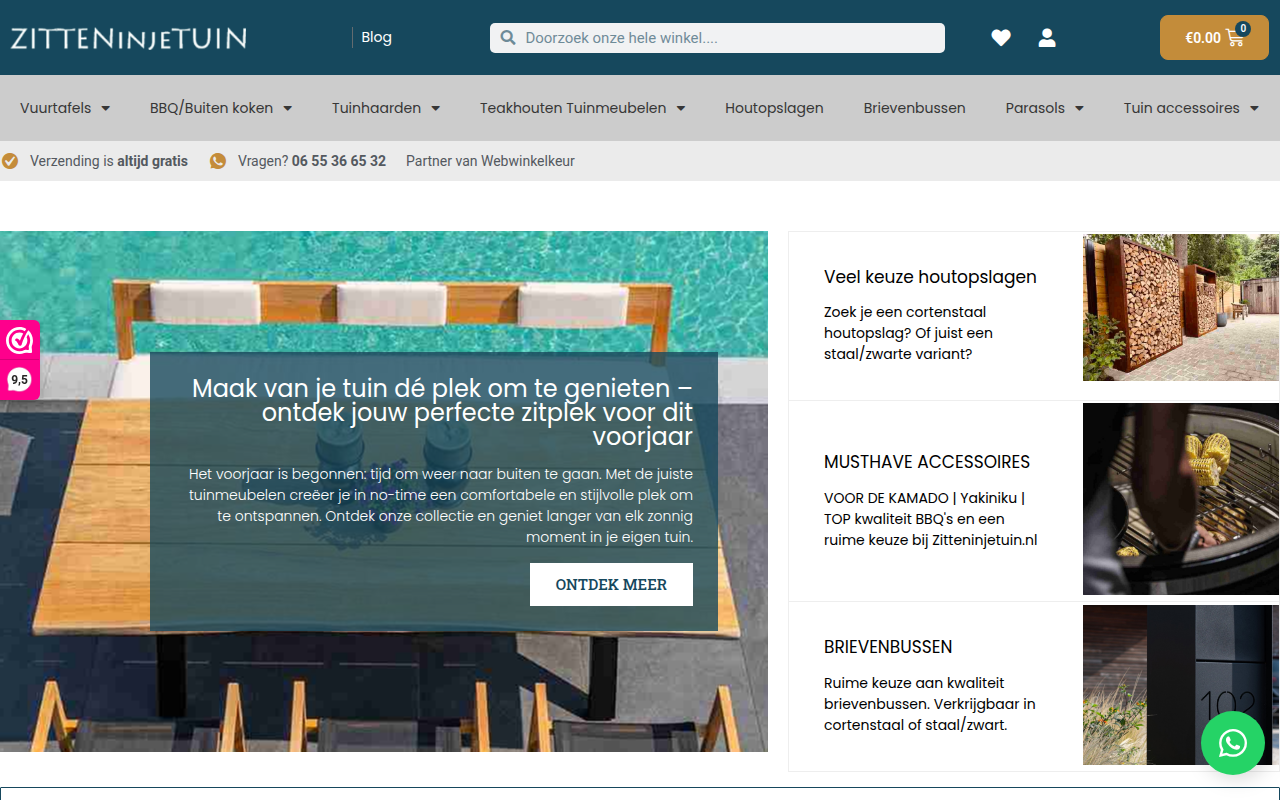Open the Parasols menu item
Image resolution: width=1280 pixels, height=800 pixels.
click(1035, 108)
